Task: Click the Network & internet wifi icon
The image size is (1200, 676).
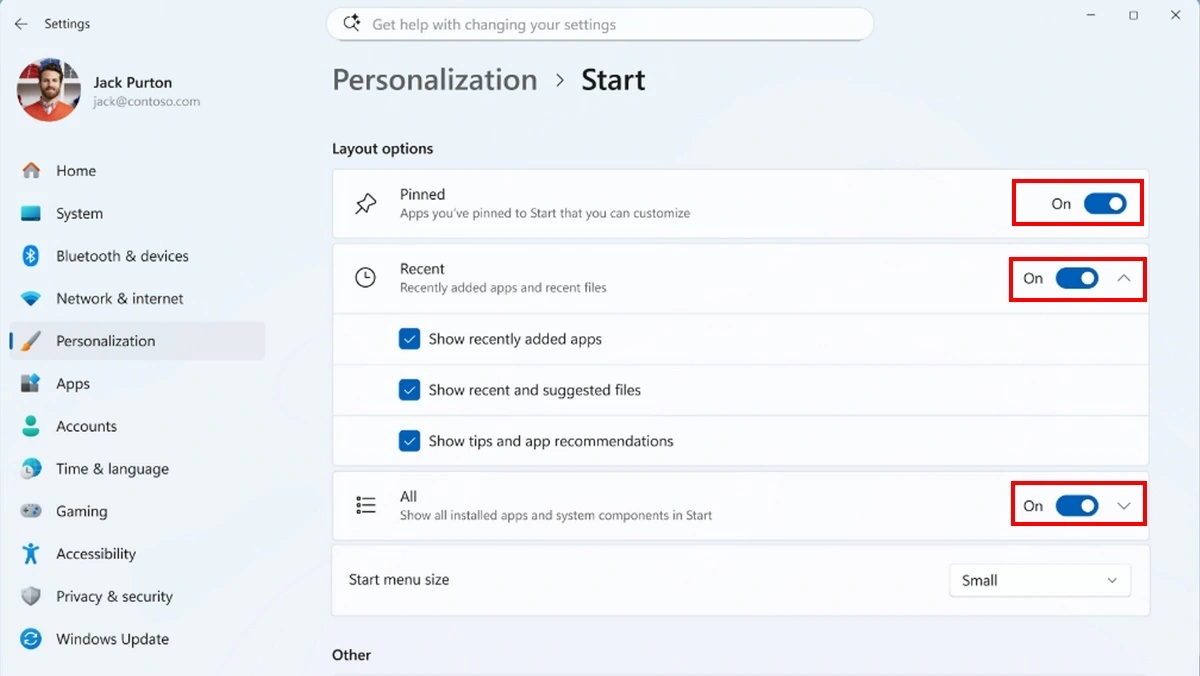Action: tap(31, 299)
